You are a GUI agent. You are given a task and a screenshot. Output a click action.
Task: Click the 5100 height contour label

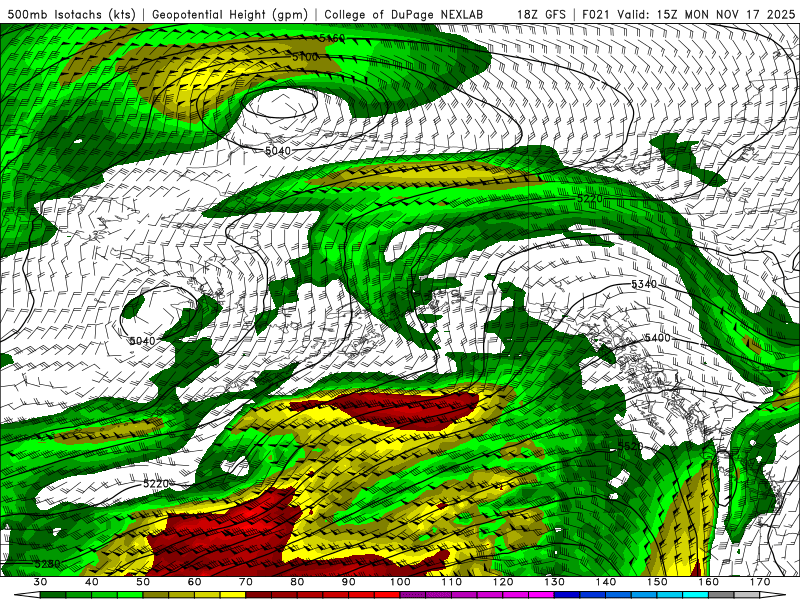pyautogui.click(x=305, y=57)
